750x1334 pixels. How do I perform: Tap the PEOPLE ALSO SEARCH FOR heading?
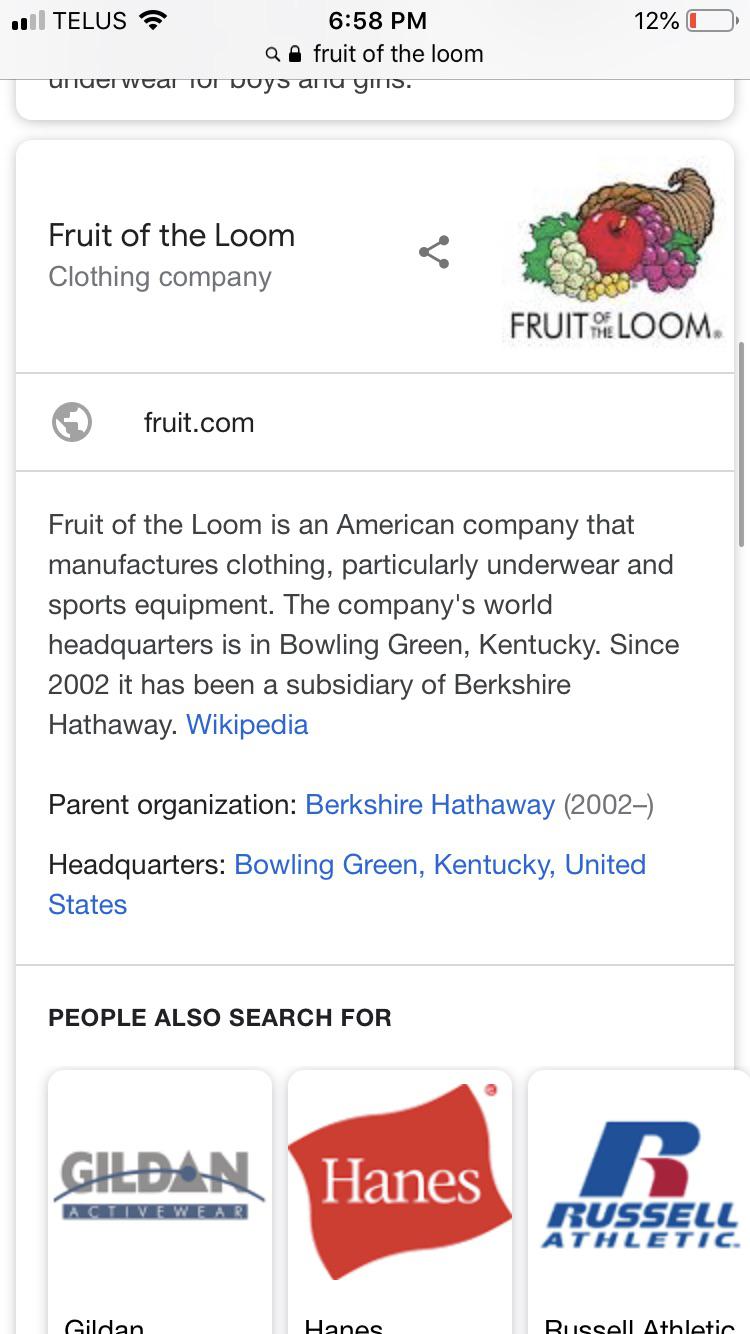coord(220,1017)
